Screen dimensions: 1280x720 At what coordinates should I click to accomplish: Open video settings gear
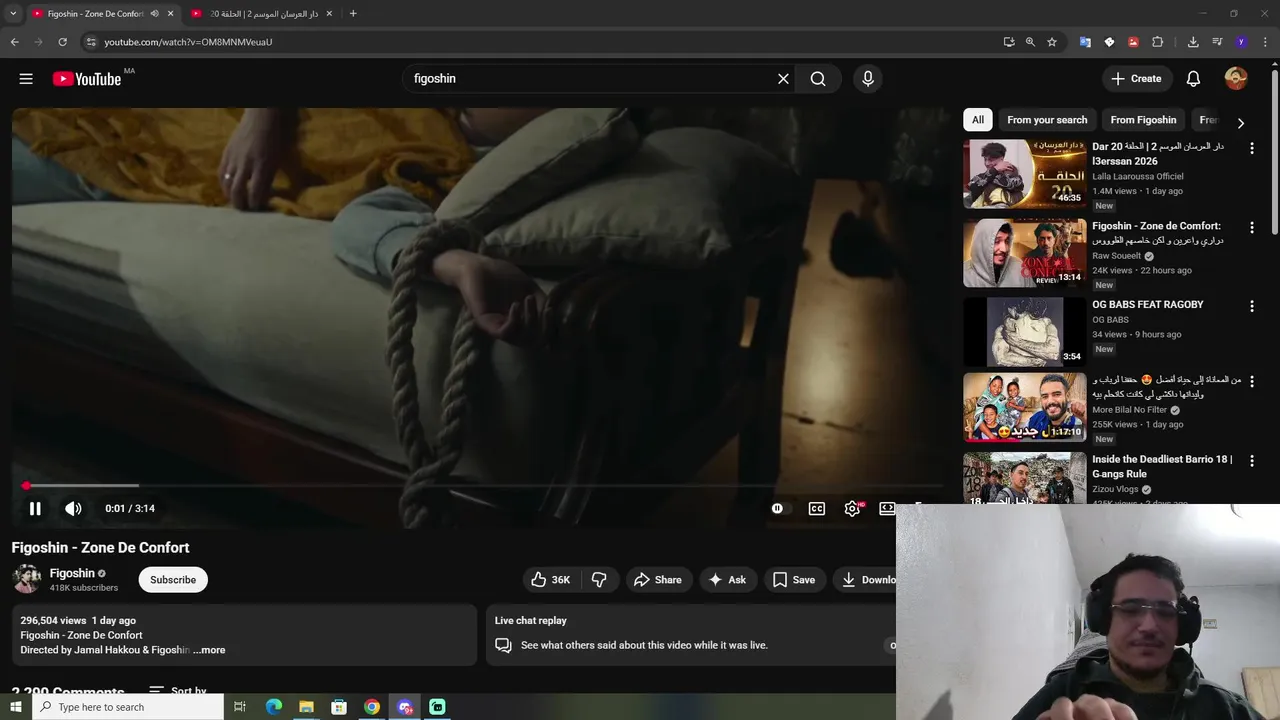pos(852,508)
